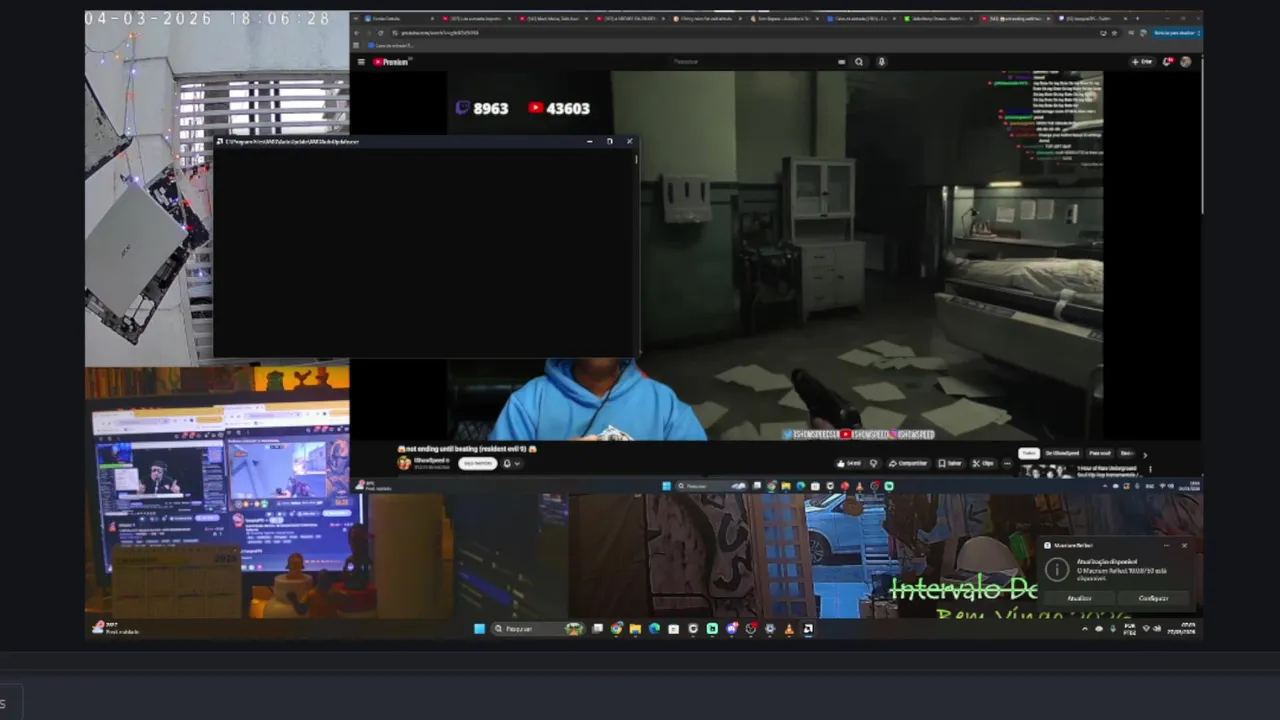The height and width of the screenshot is (720, 1280).
Task: Save video with the Salvar button
Action: click(x=950, y=463)
